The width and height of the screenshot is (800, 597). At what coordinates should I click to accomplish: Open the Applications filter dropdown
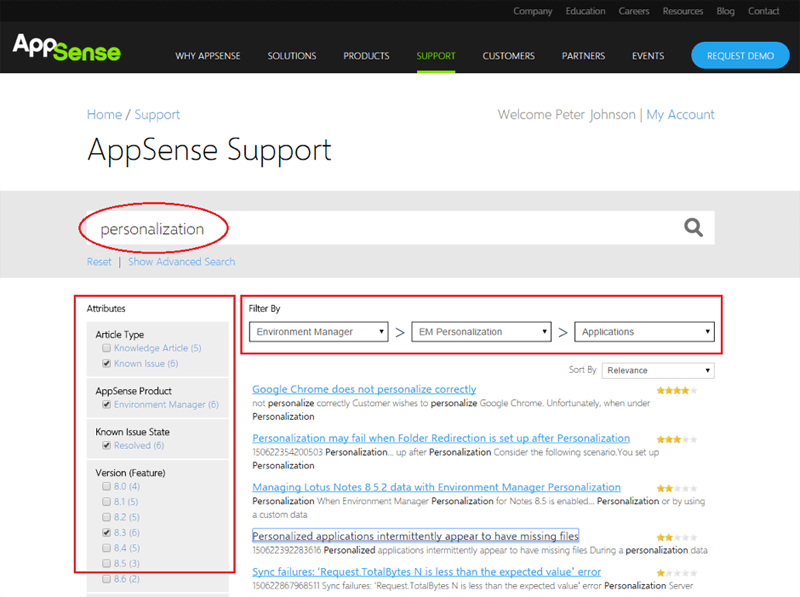pyautogui.click(x=644, y=332)
